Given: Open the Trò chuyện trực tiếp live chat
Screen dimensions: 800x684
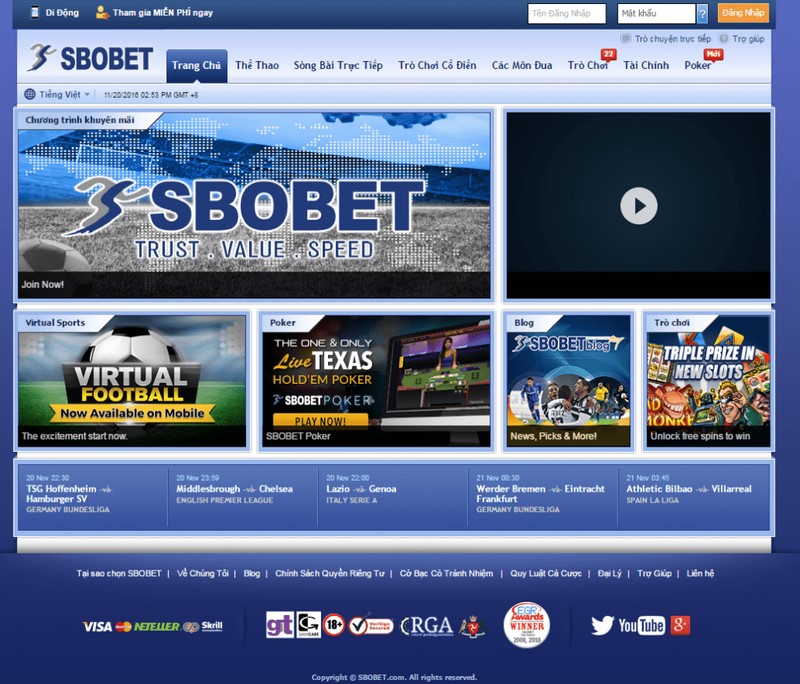Looking at the screenshot, I should pos(672,39).
